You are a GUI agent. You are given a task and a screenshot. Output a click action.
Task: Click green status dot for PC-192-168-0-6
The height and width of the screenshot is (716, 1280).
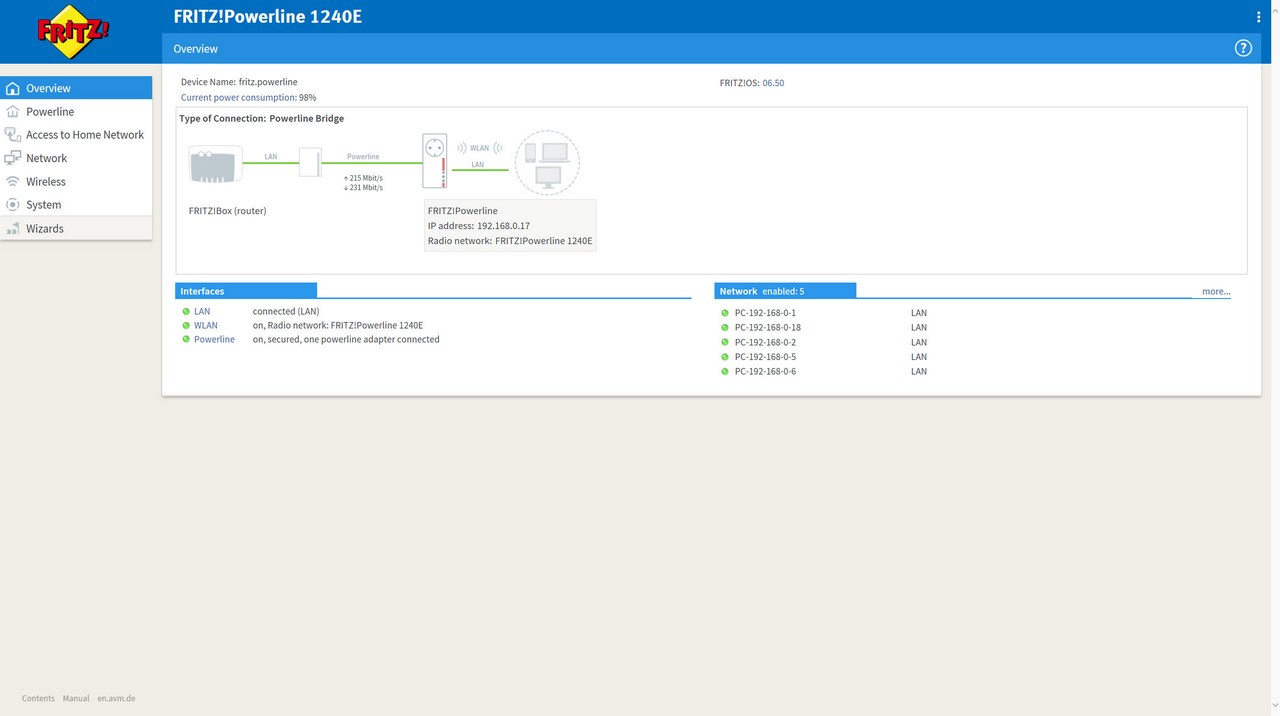(725, 372)
